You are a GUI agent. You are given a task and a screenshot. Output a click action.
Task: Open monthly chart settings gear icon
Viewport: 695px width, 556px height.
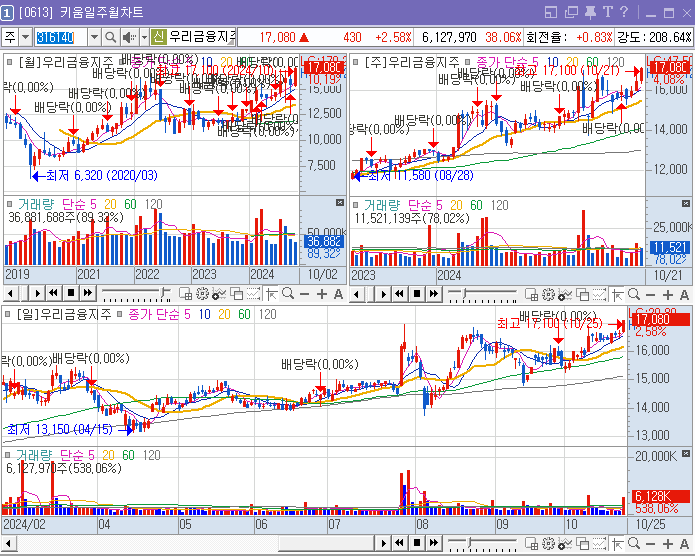[203, 294]
